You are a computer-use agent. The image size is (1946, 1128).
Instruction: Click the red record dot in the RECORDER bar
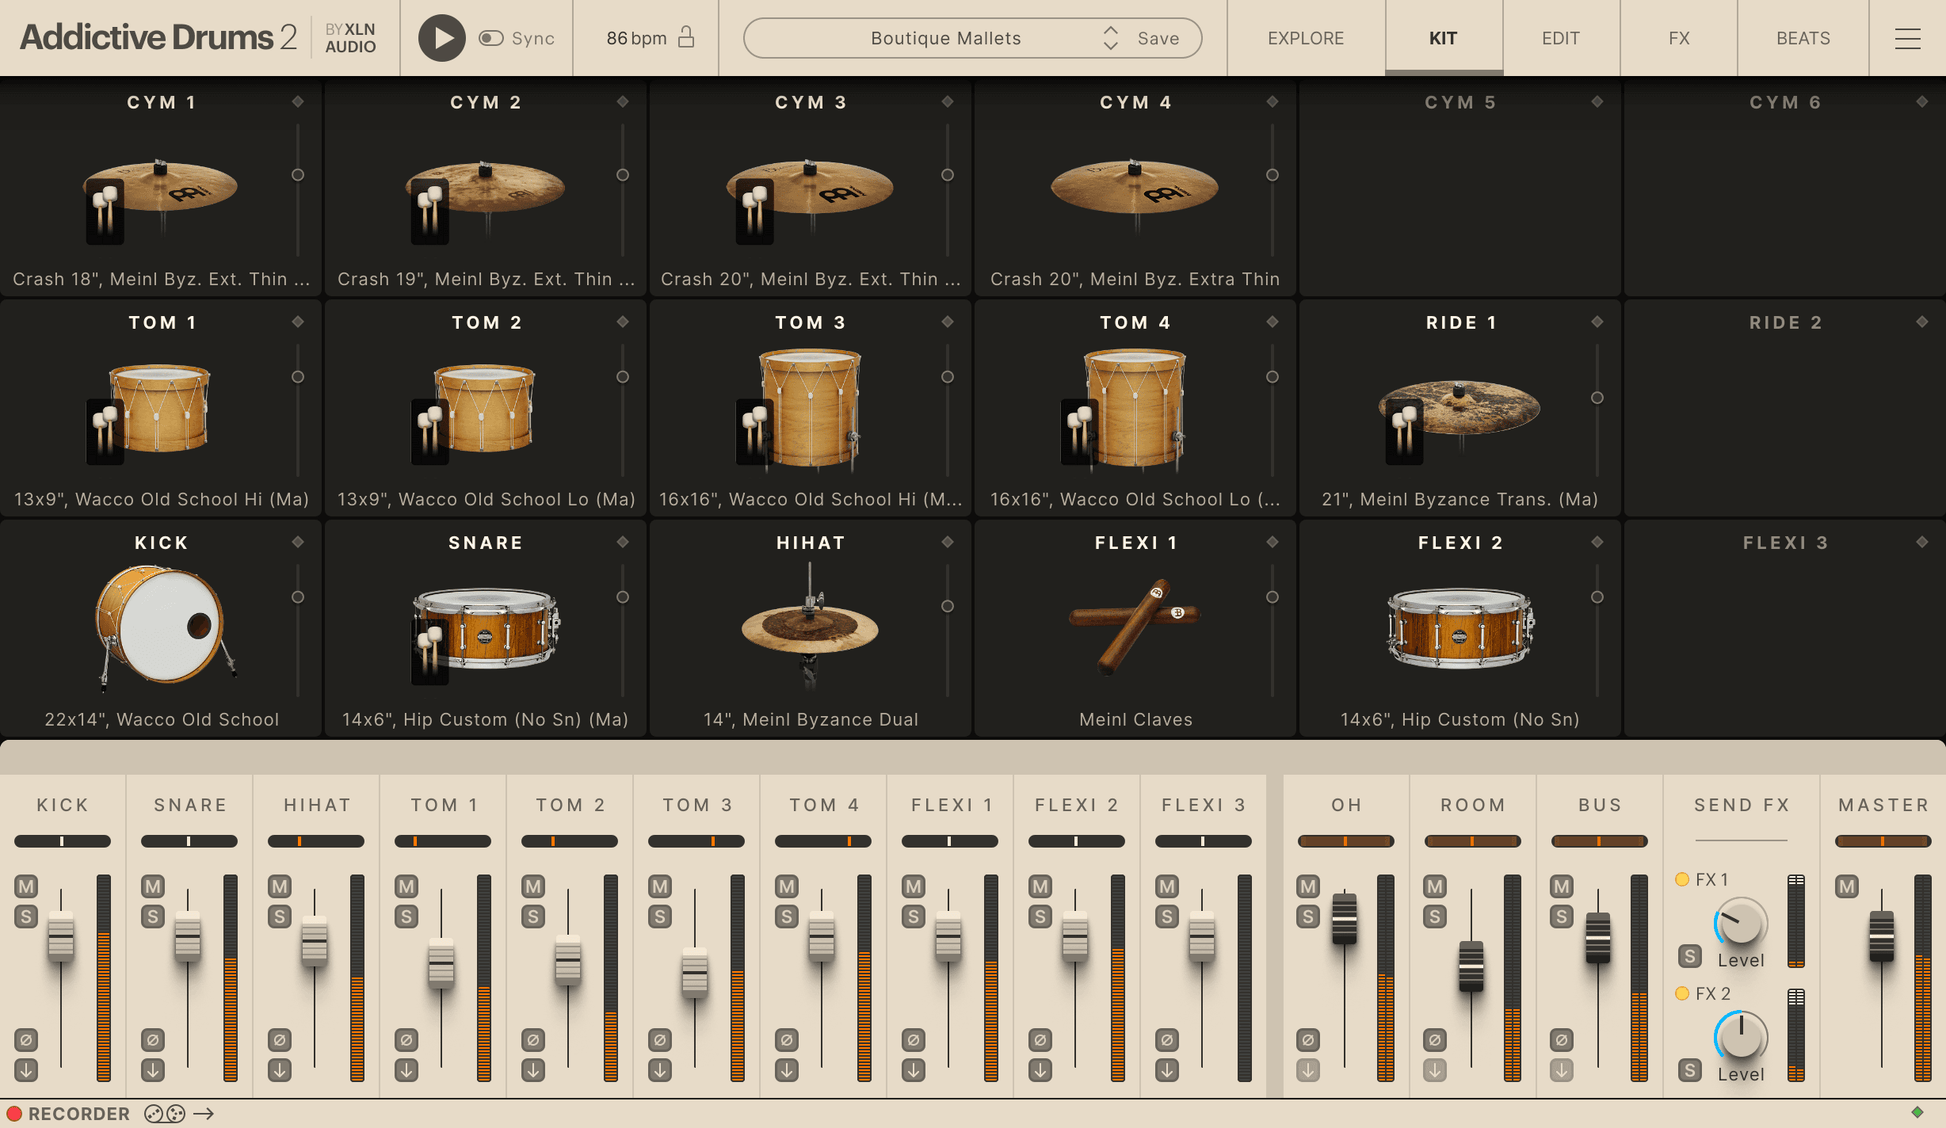(14, 1113)
